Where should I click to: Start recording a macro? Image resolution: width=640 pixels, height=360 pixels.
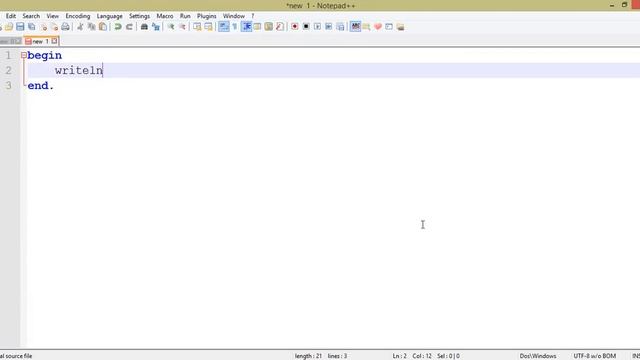pos(295,27)
